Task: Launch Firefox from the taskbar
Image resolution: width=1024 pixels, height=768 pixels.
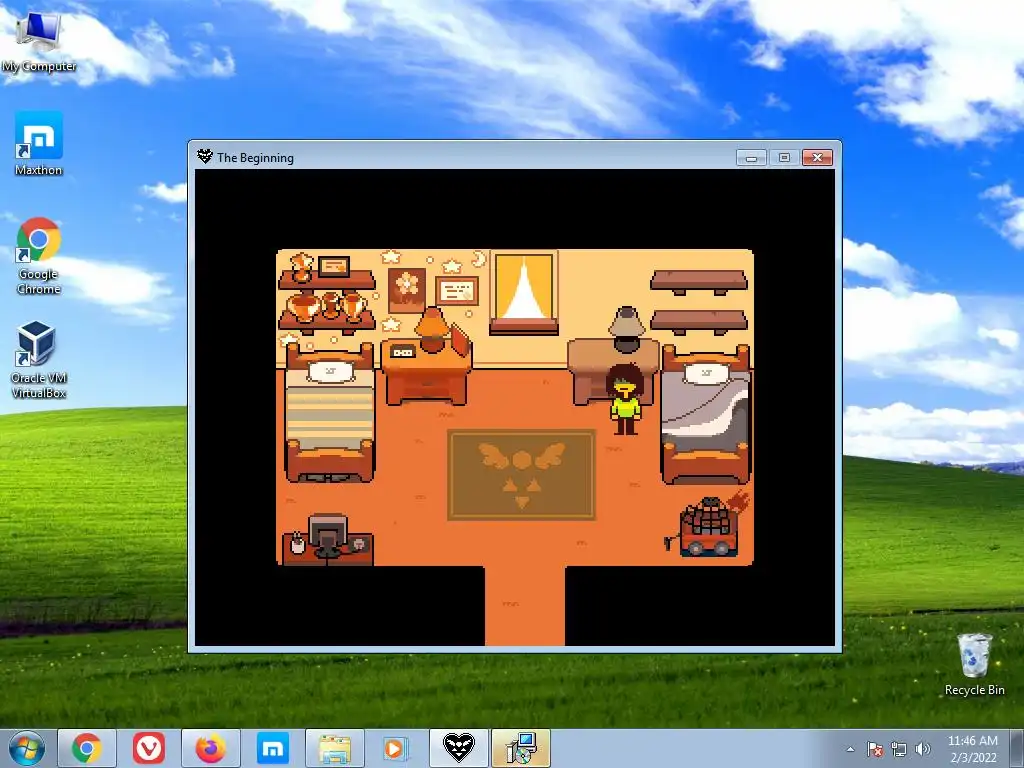Action: click(210, 748)
